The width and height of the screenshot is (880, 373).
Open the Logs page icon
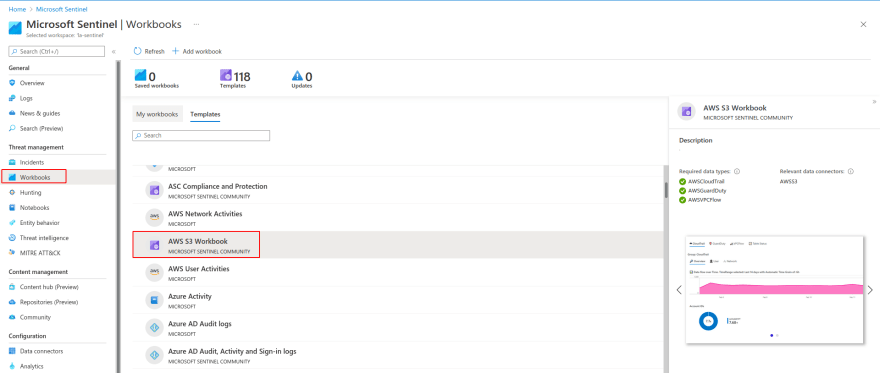point(12,98)
